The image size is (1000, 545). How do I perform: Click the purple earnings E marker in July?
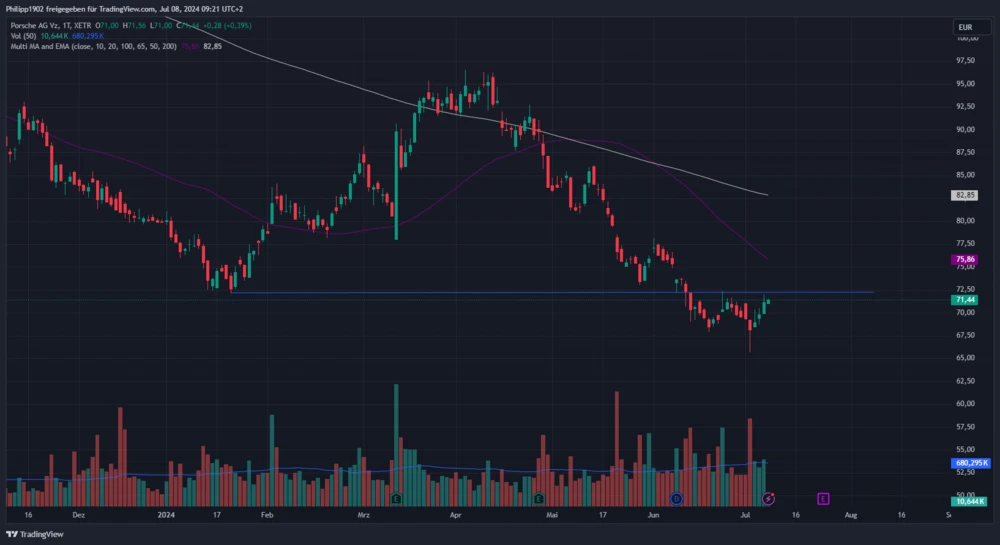pos(823,497)
